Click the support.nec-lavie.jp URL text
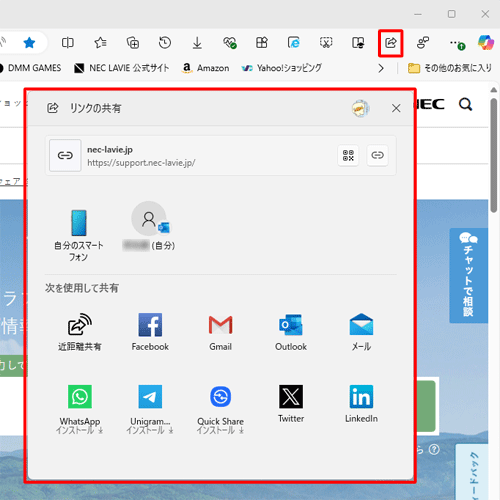 (x=141, y=163)
